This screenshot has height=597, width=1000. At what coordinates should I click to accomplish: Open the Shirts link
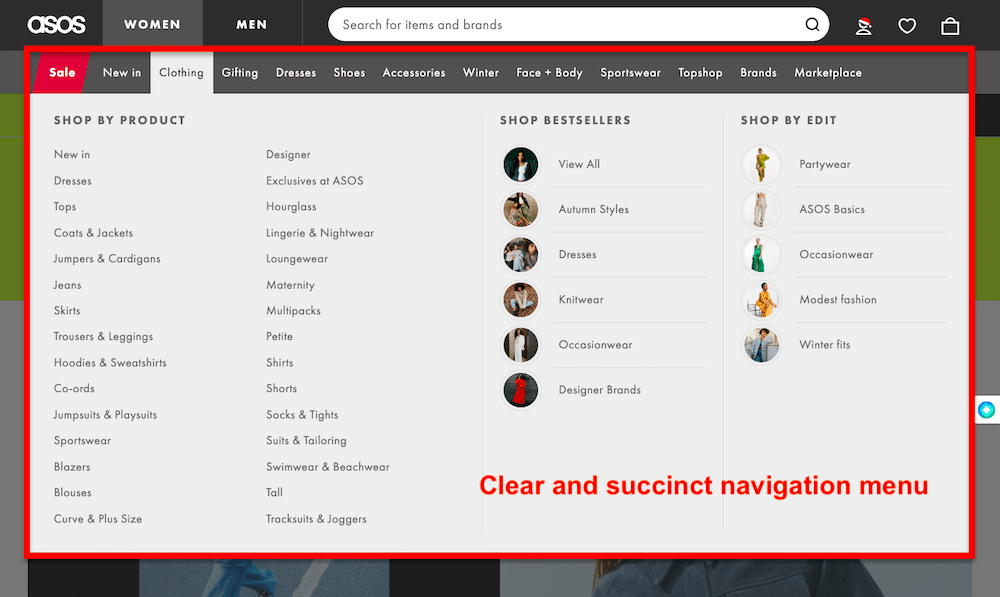click(280, 362)
